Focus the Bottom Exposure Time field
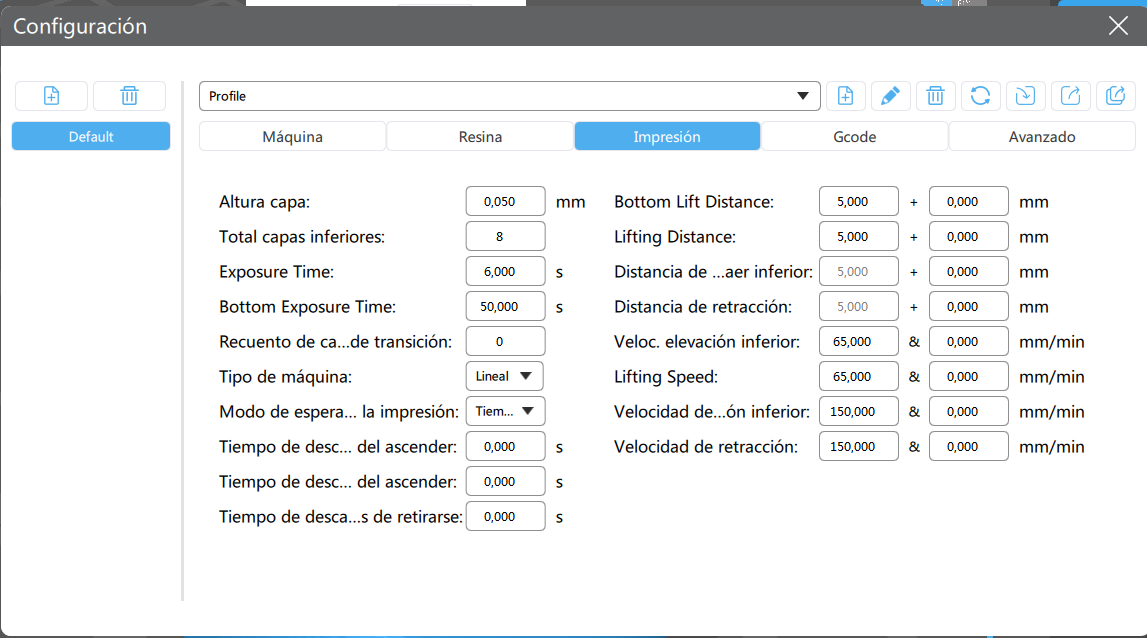1147x638 pixels. pyautogui.click(x=505, y=306)
